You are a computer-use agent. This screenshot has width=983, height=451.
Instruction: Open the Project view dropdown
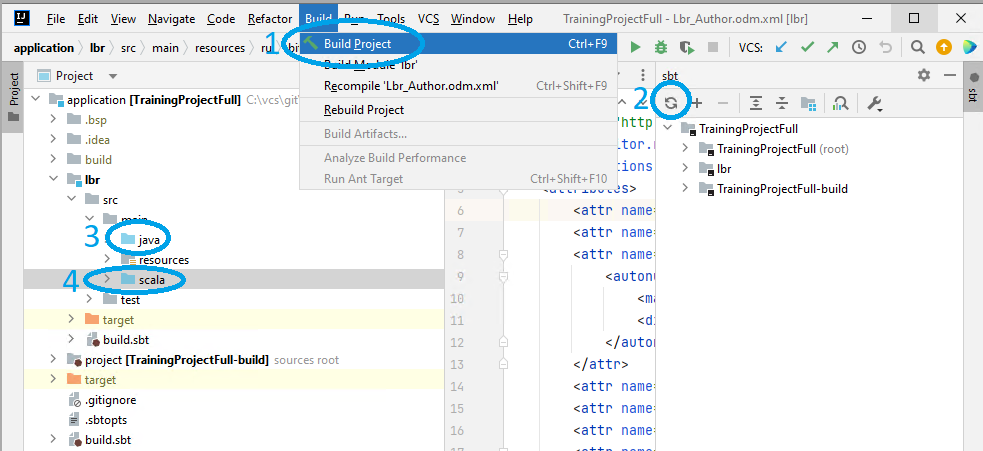click(113, 76)
